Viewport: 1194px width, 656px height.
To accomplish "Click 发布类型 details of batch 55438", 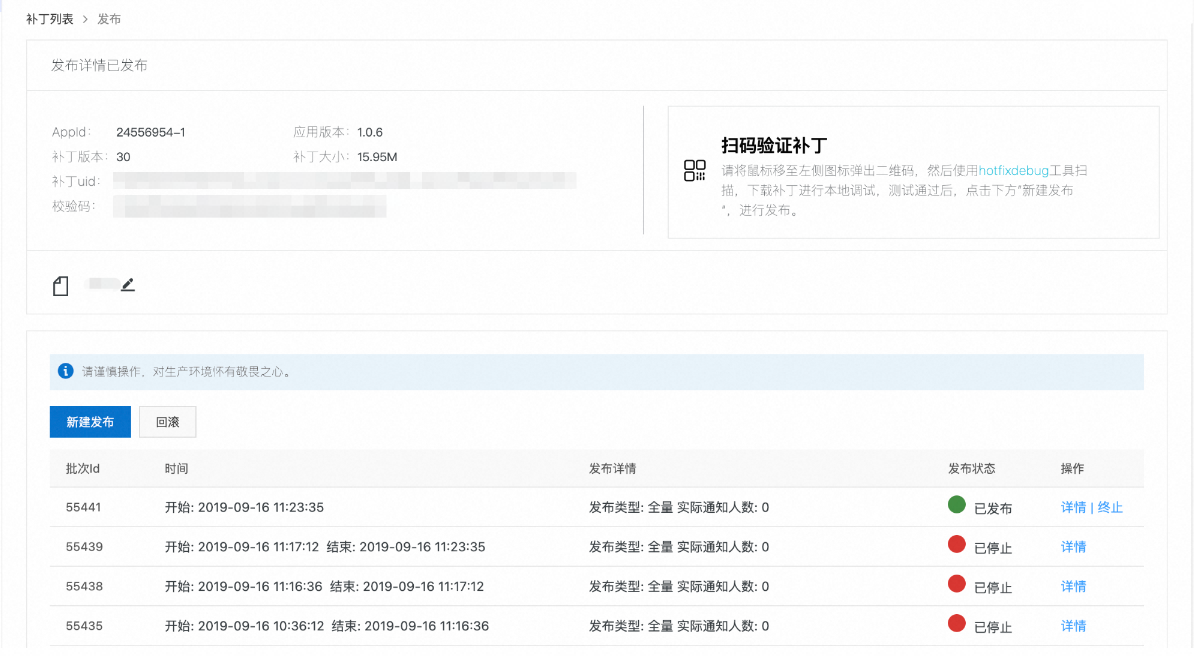I will point(678,587).
